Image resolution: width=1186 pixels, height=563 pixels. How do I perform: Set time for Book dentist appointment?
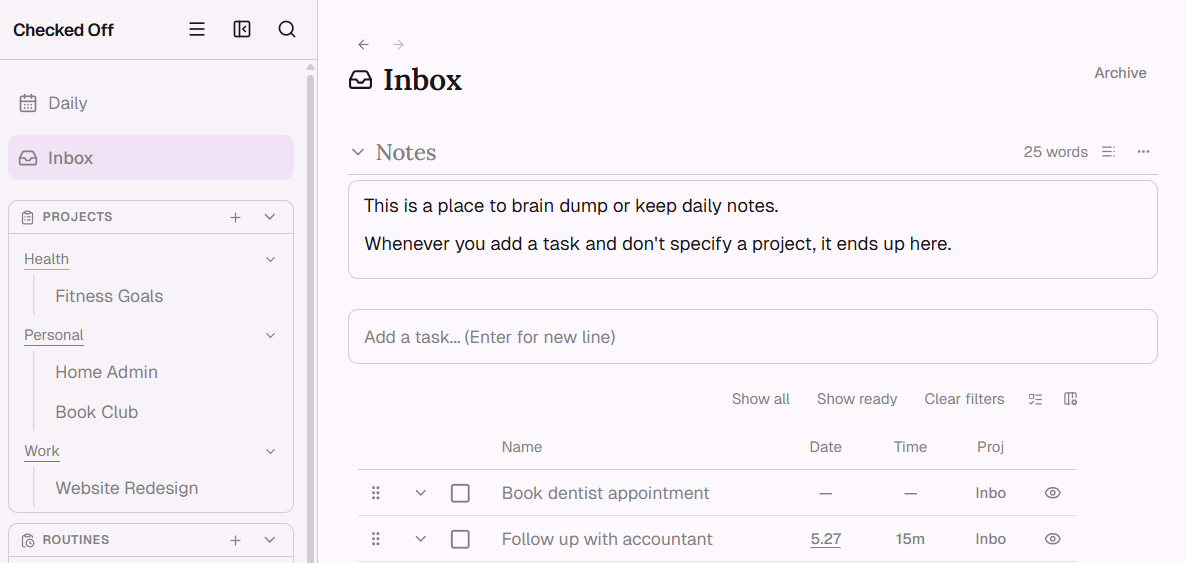pos(910,493)
